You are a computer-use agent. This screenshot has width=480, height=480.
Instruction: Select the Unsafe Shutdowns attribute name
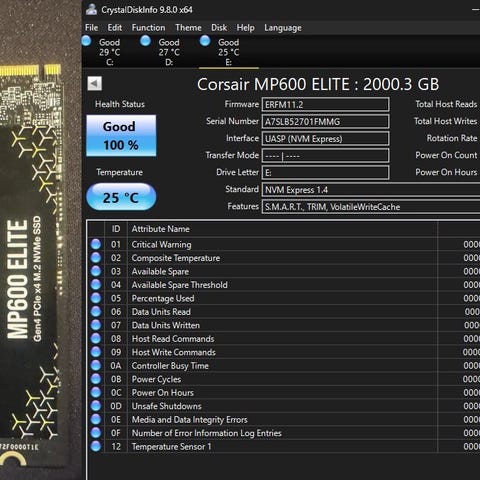(166, 406)
